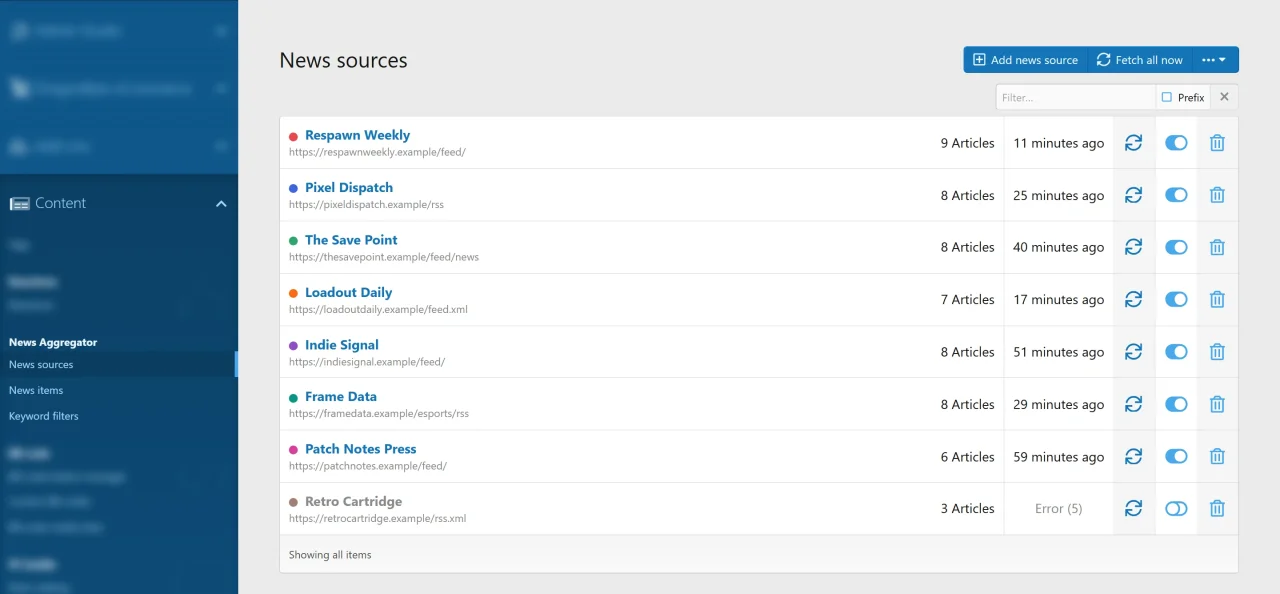Refresh the Frame Data feed
Viewport: 1280px width, 594px height.
(1133, 404)
